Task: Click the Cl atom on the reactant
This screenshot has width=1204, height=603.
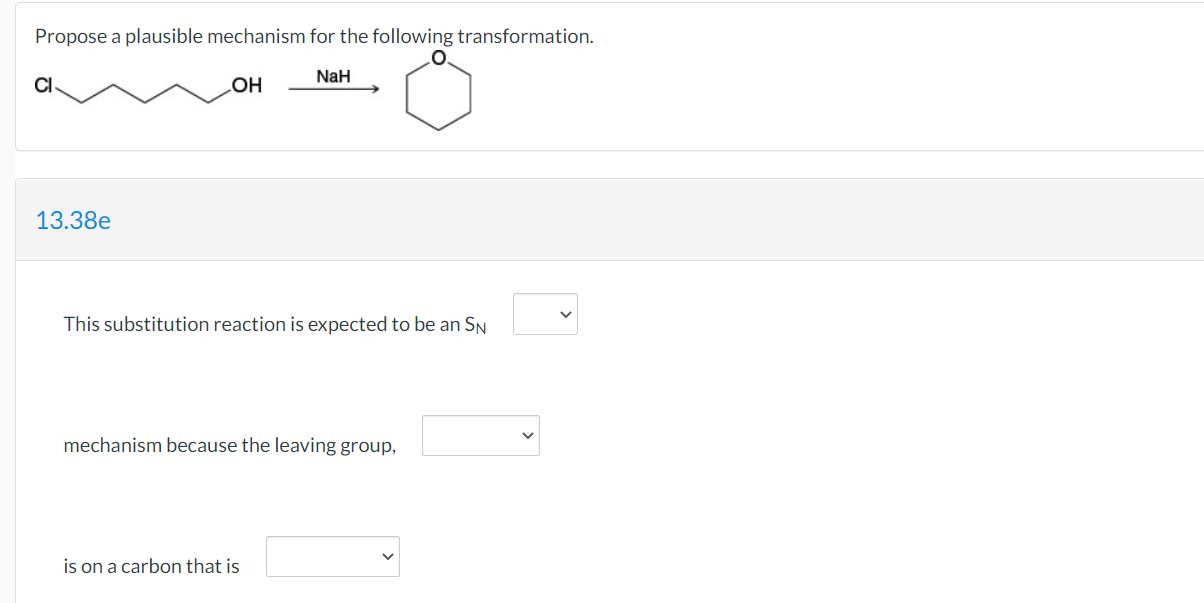Action: coord(43,85)
